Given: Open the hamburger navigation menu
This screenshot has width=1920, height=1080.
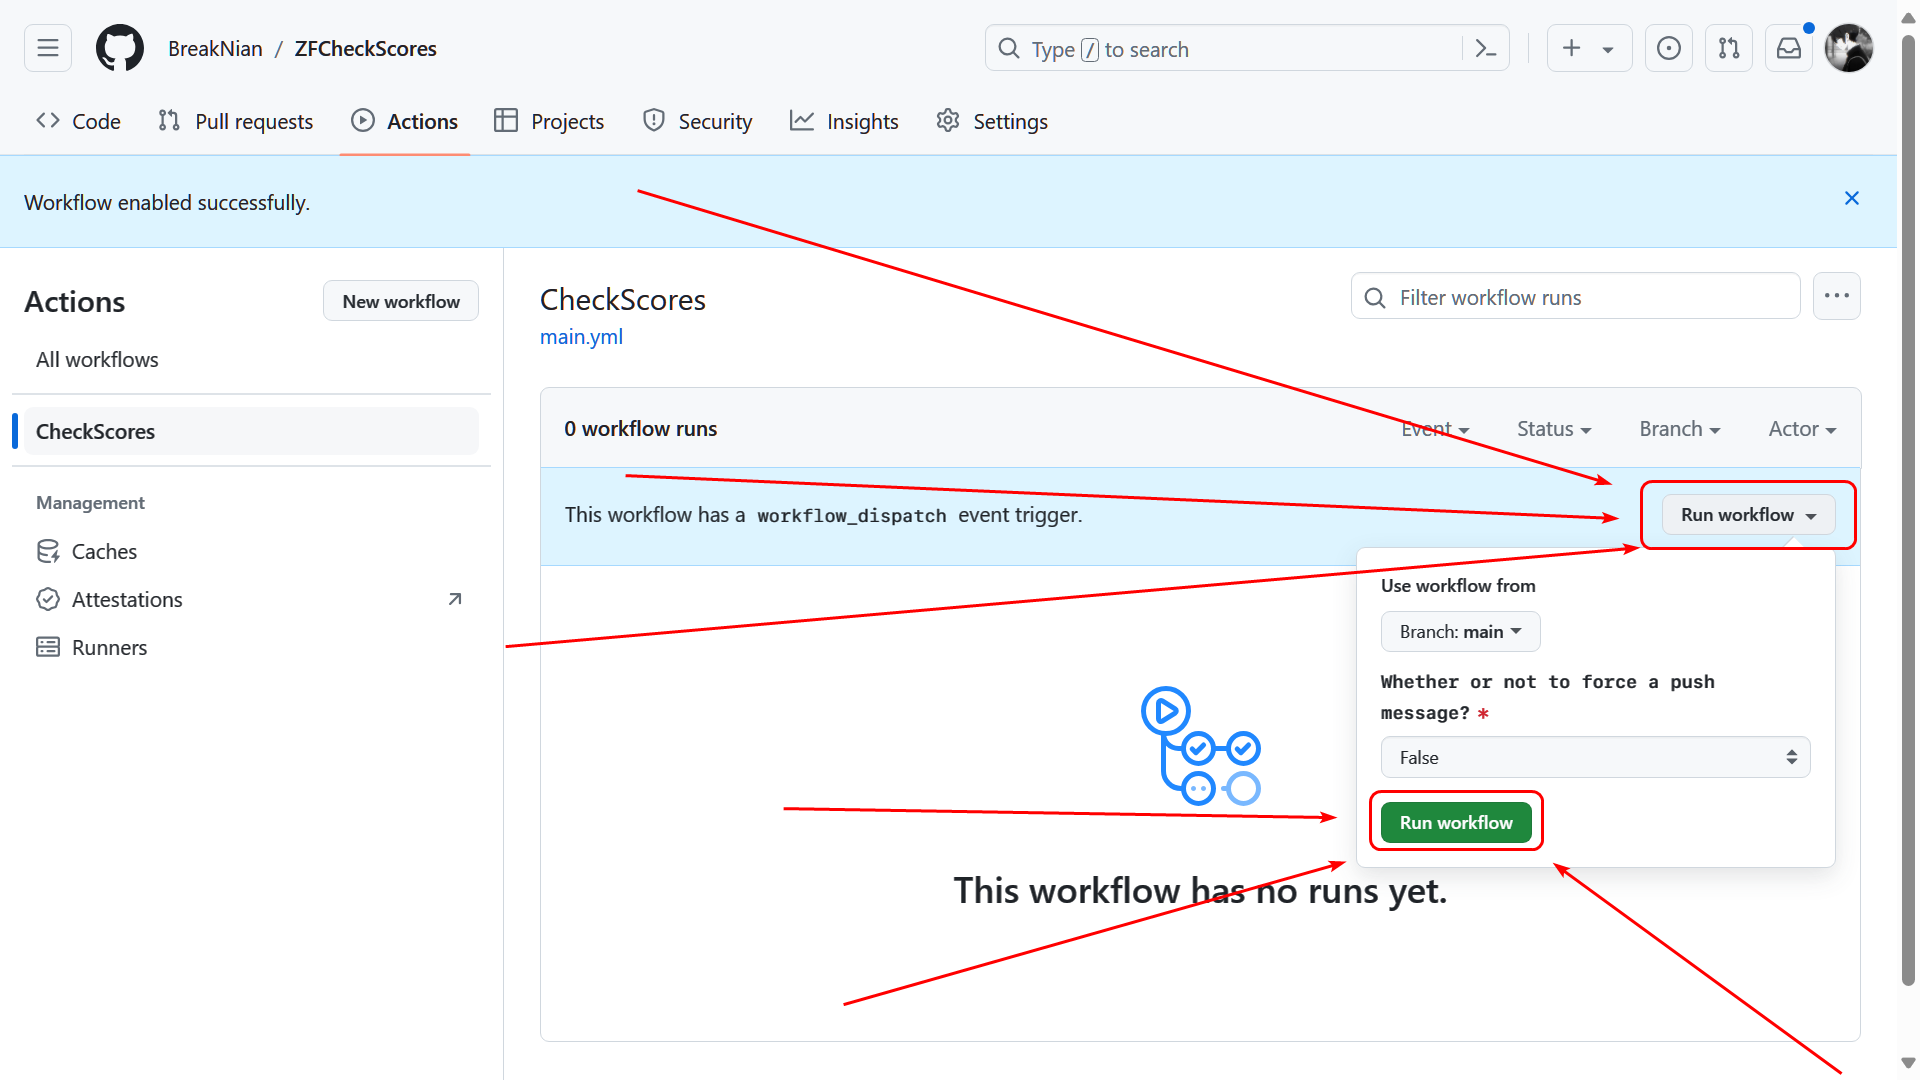Looking at the screenshot, I should [x=48, y=48].
